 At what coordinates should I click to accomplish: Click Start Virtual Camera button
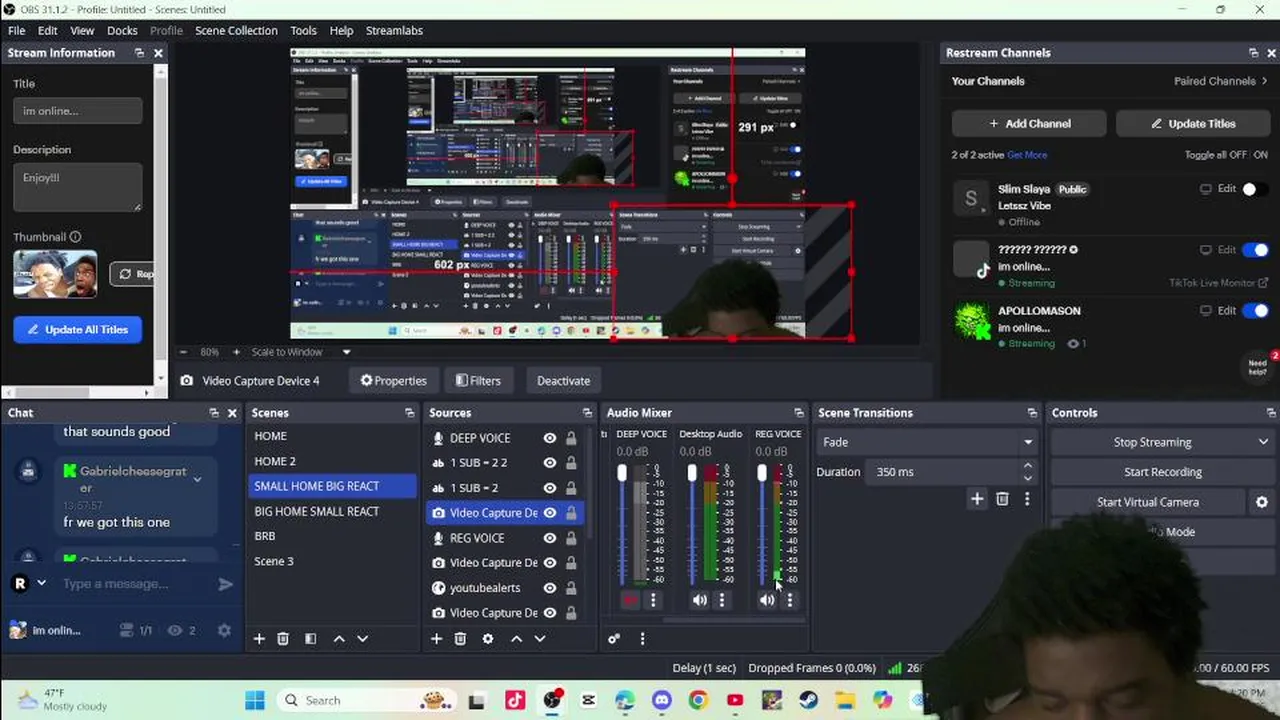click(1147, 502)
